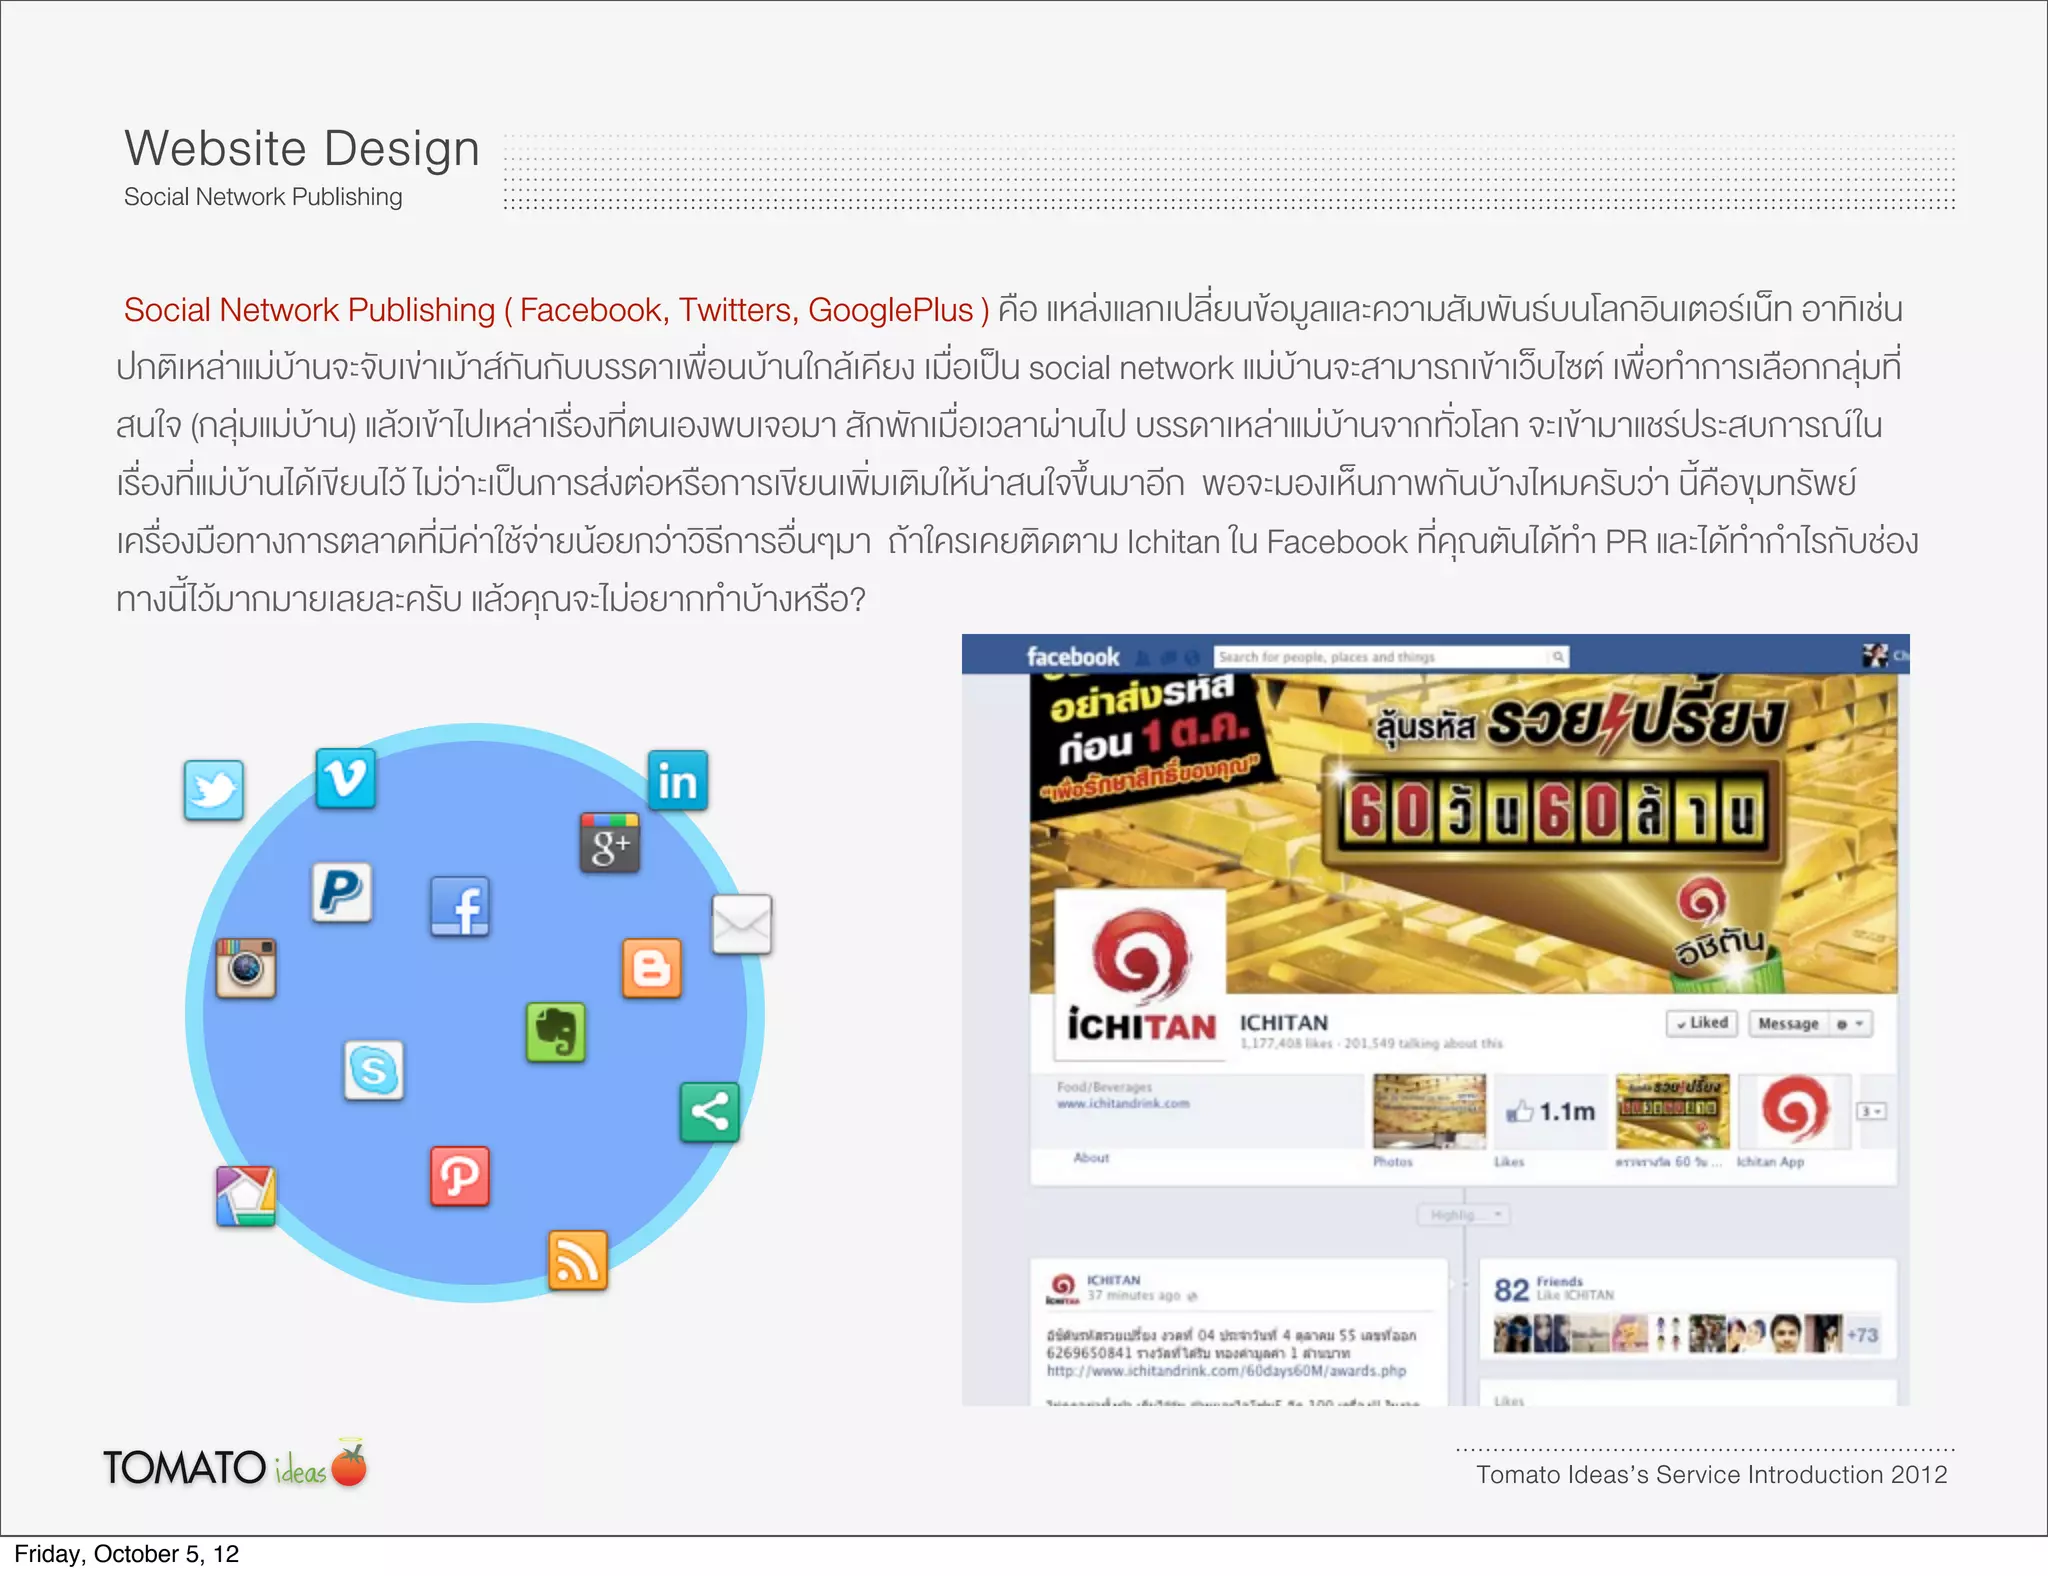Click the user avatar in Facebook bar
This screenshot has width=2048, height=1576.
tap(1875, 656)
